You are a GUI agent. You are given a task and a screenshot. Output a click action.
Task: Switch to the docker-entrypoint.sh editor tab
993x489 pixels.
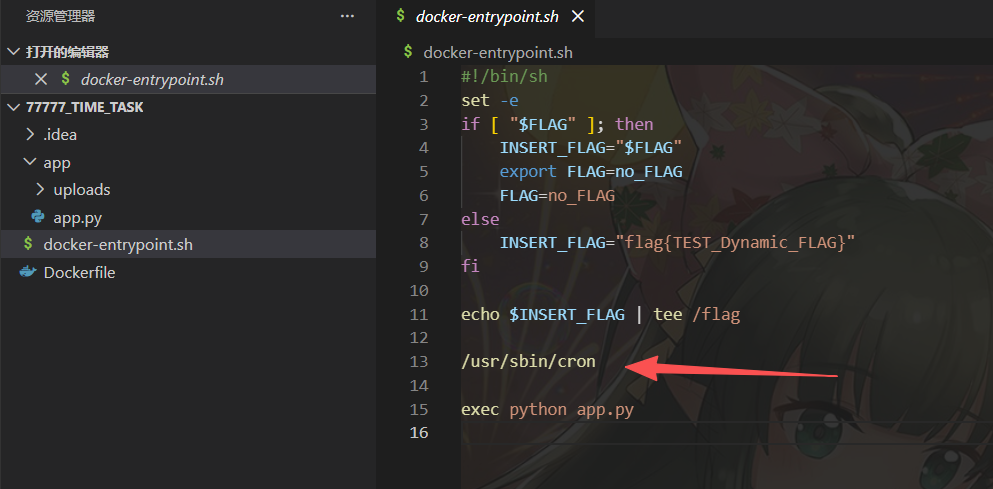[487, 16]
